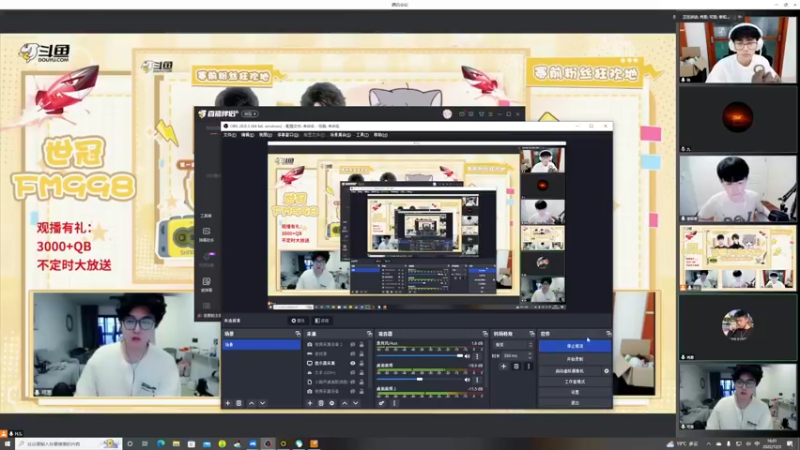Enable 工作室模式 studio mode
This screenshot has width=800, height=450.
coord(575,382)
